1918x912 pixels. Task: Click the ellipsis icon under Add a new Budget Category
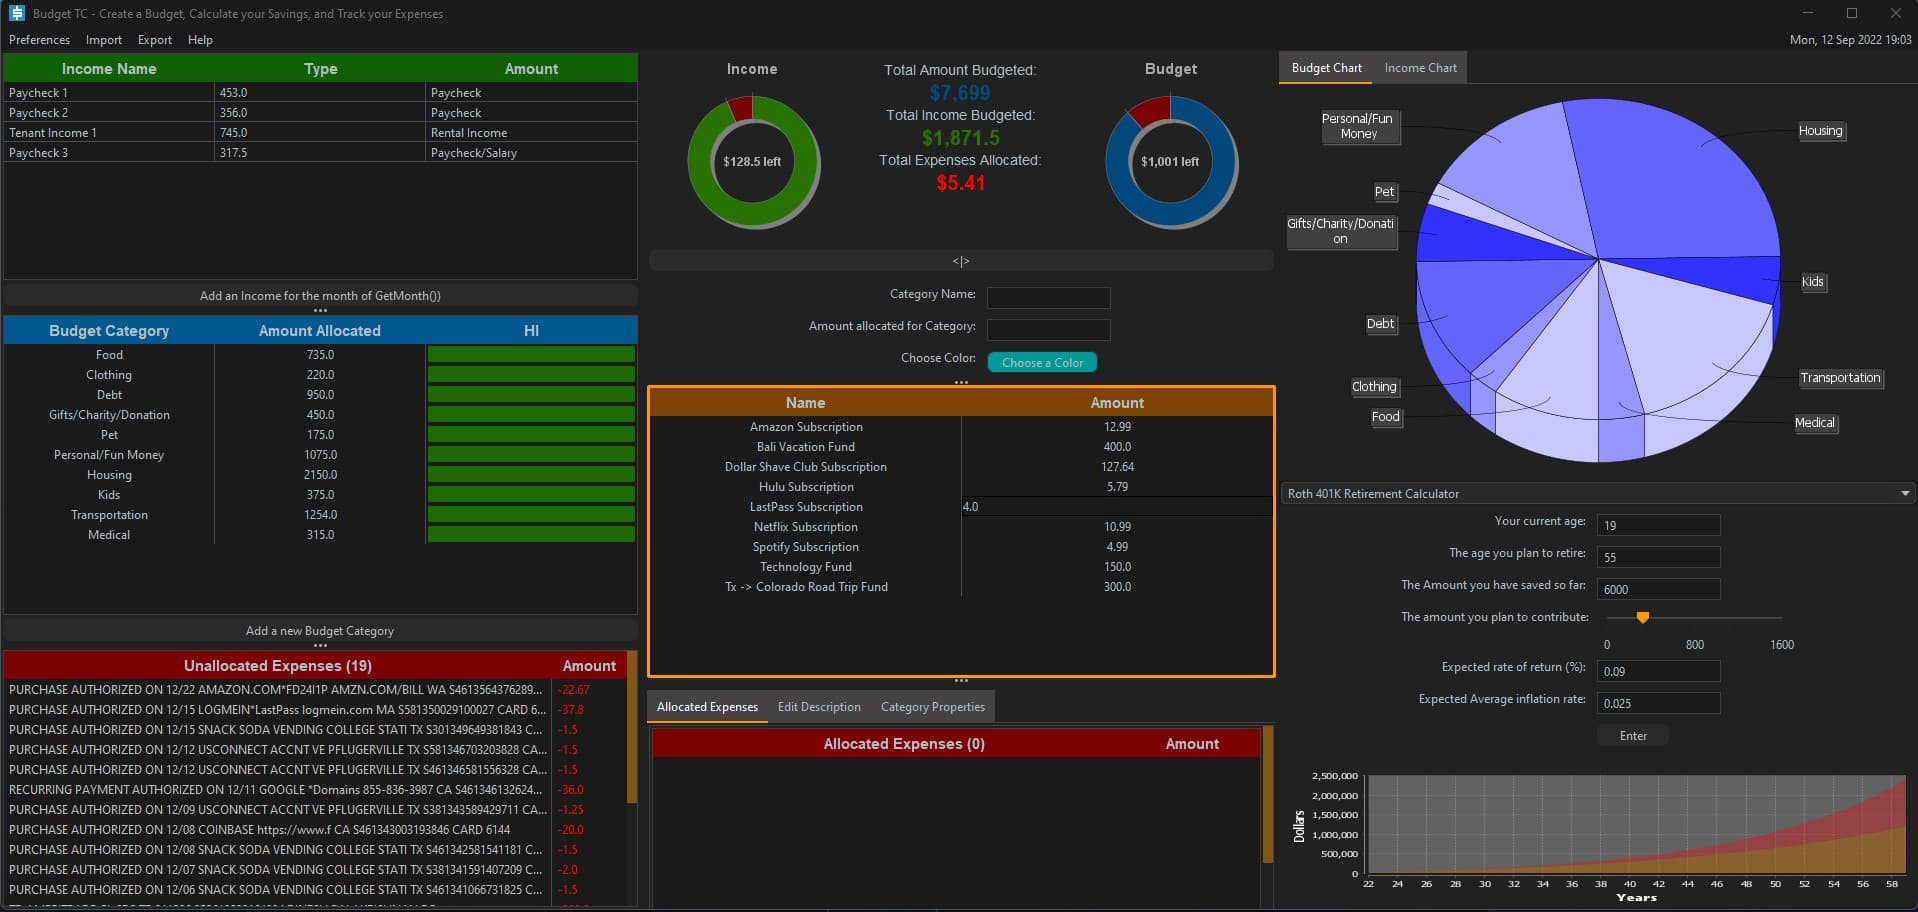[x=320, y=645]
